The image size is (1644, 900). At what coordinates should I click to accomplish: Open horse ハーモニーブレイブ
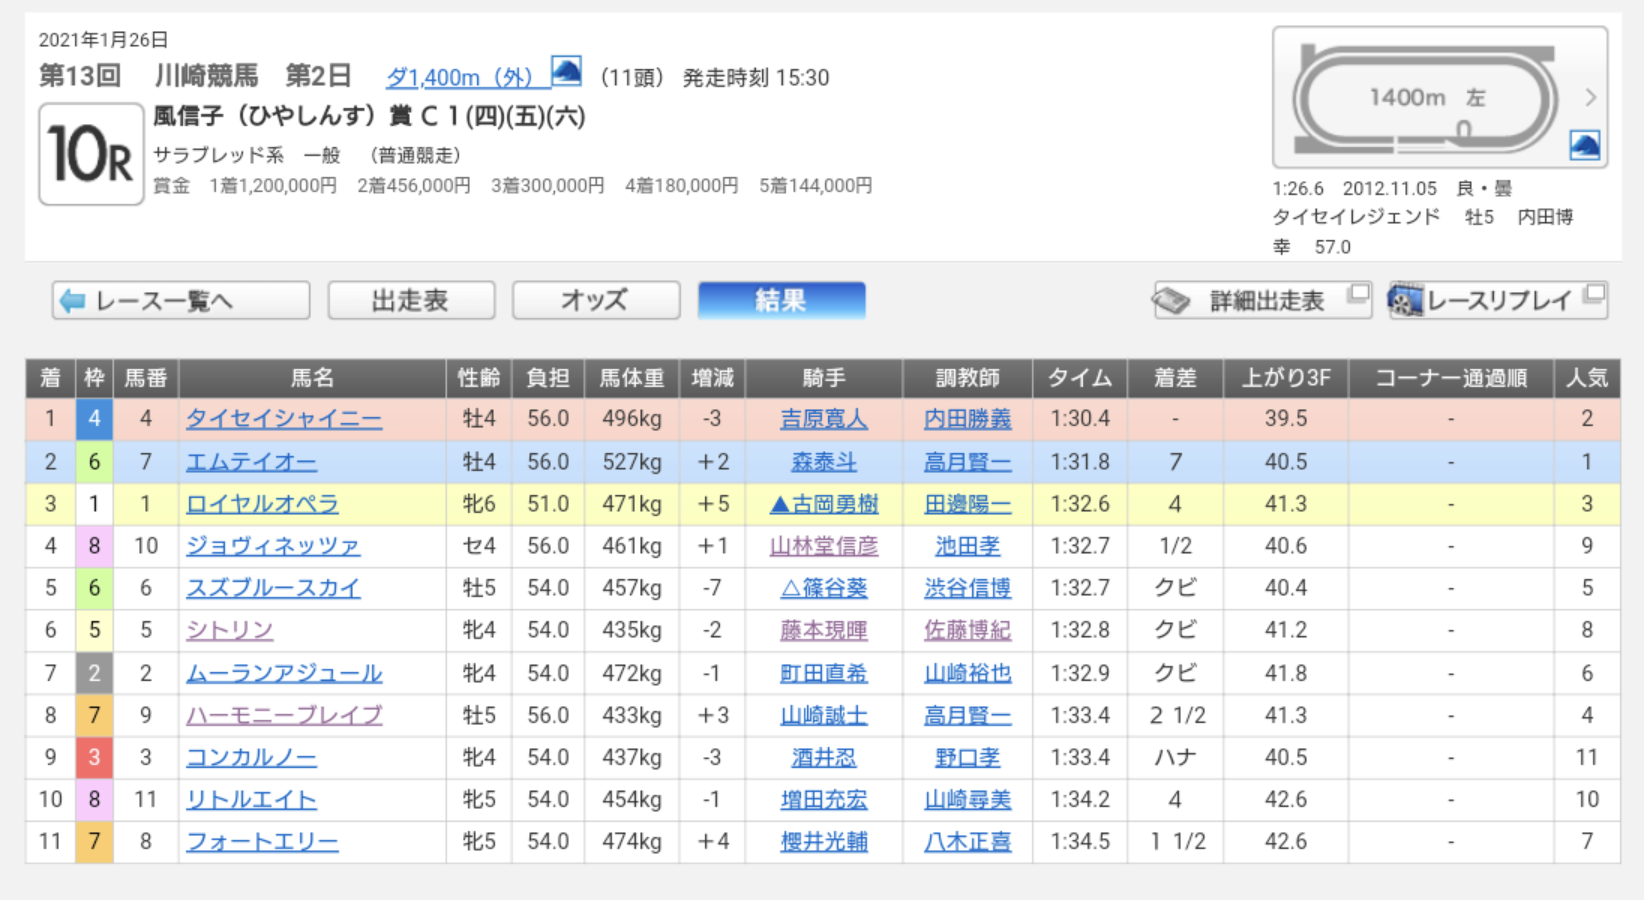tap(284, 715)
